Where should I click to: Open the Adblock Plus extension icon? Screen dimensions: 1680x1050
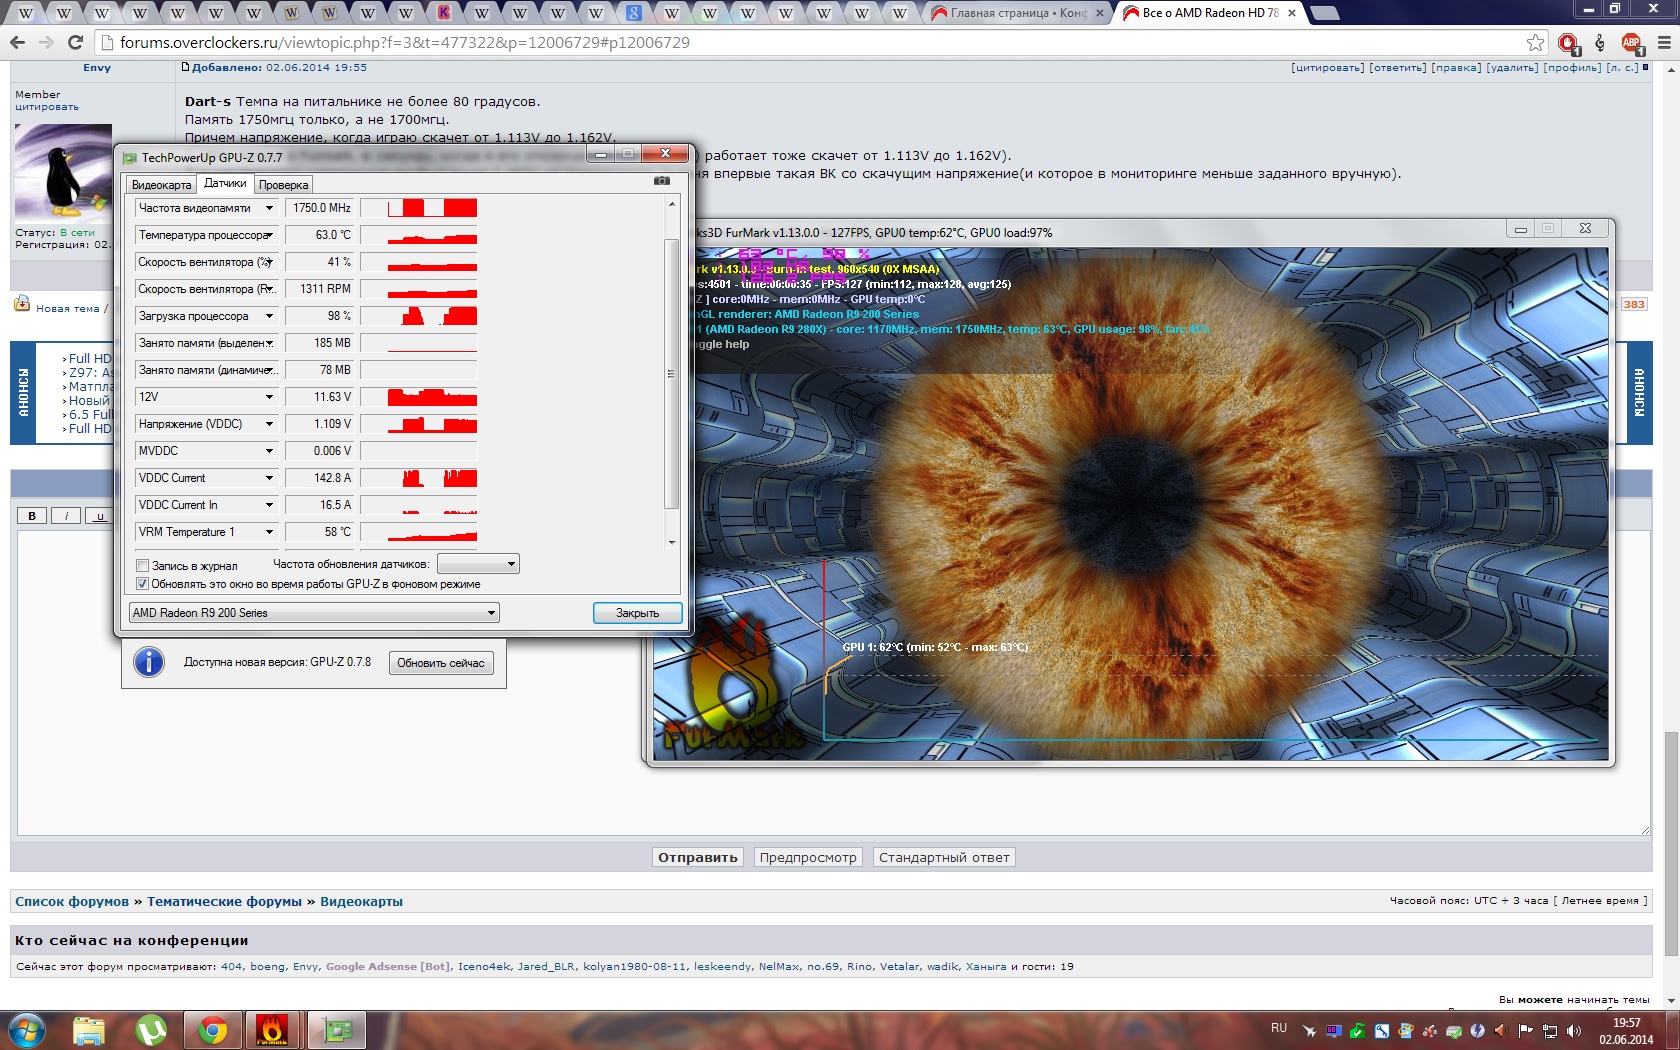coord(1632,42)
